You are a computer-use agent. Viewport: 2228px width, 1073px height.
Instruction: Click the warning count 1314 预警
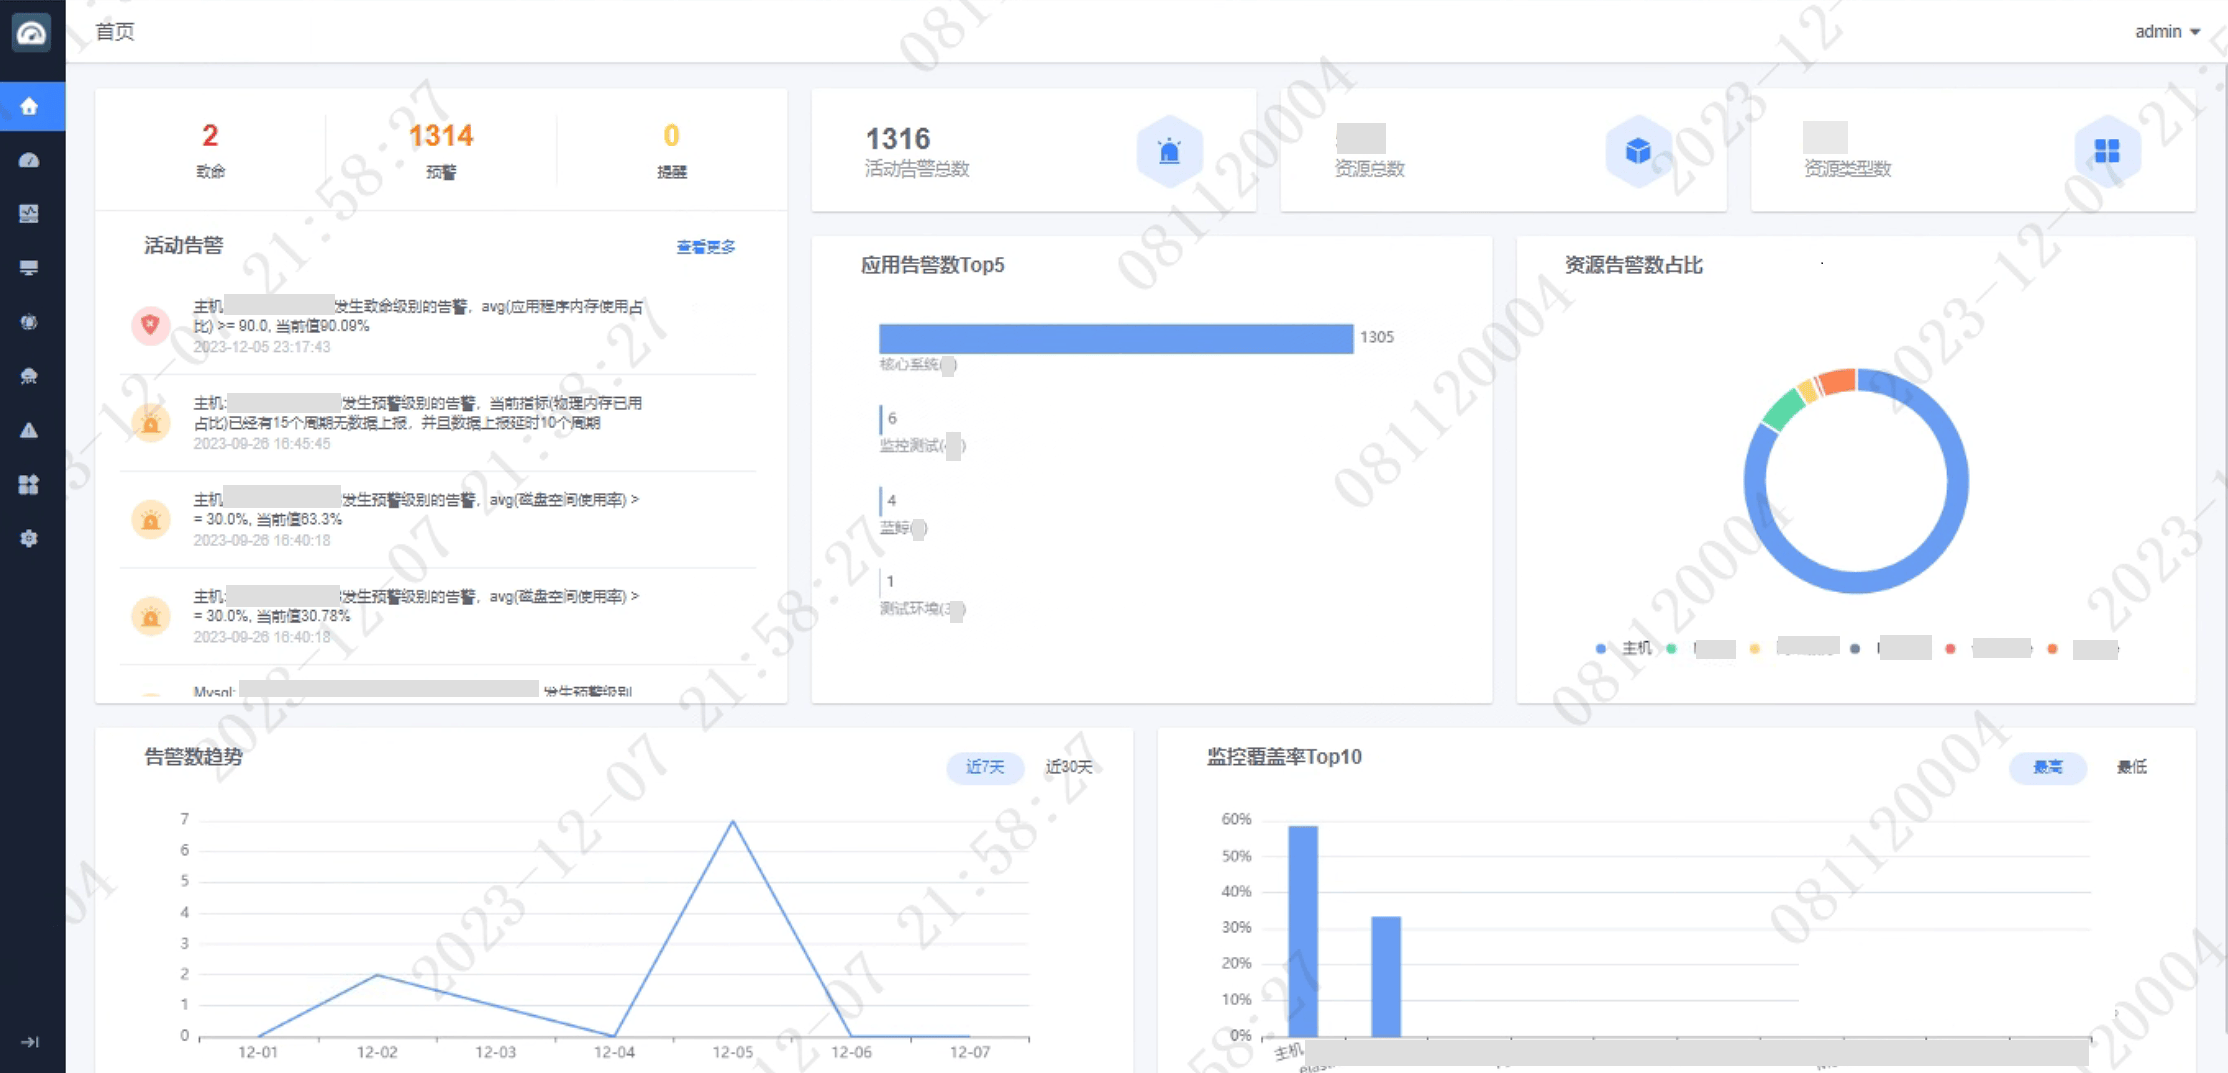click(441, 150)
